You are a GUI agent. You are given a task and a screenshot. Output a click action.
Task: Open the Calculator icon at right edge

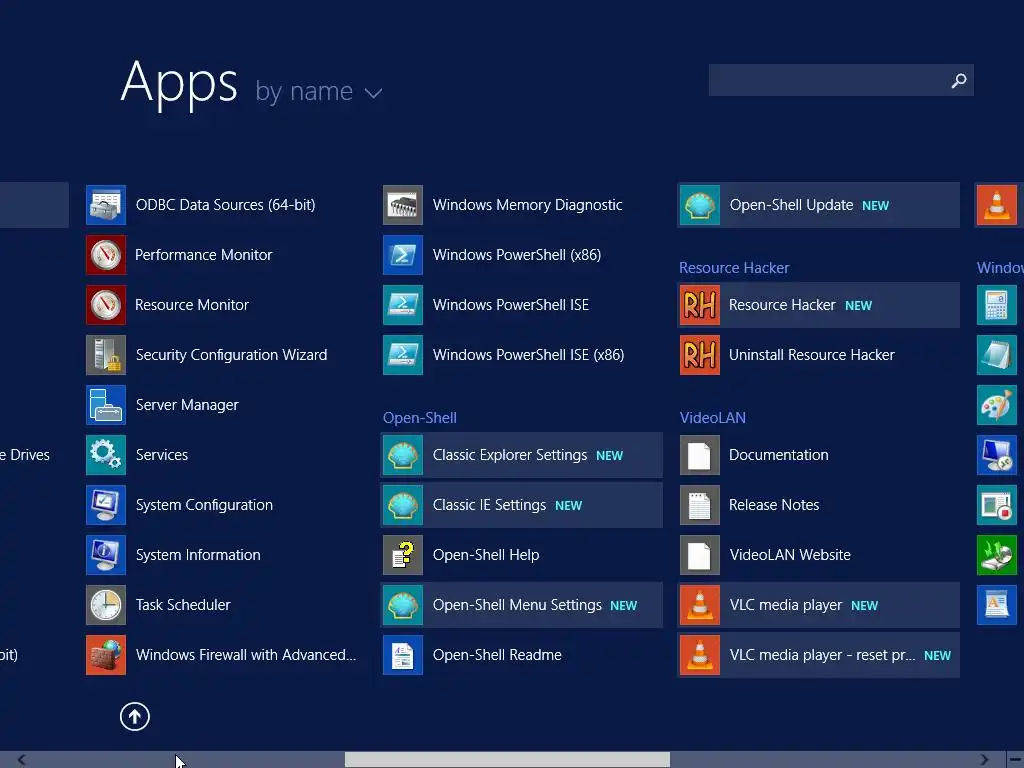tap(997, 305)
